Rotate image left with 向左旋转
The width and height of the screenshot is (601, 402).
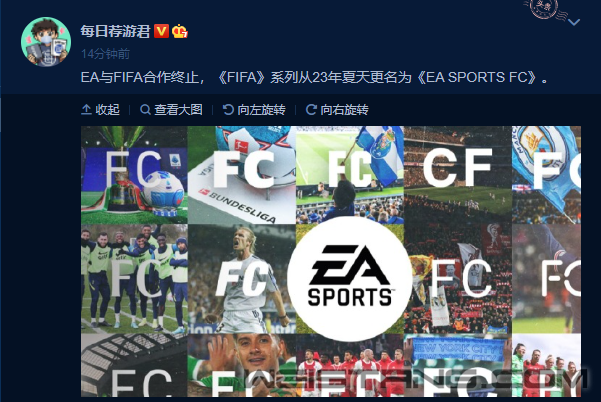coord(254,110)
